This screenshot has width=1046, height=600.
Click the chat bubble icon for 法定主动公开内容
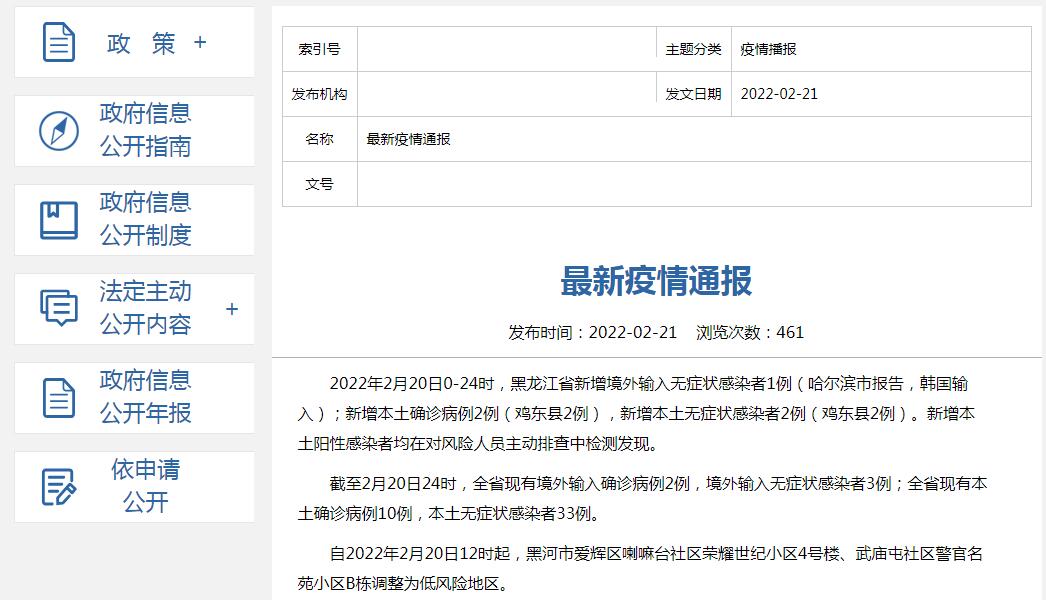[x=59, y=308]
